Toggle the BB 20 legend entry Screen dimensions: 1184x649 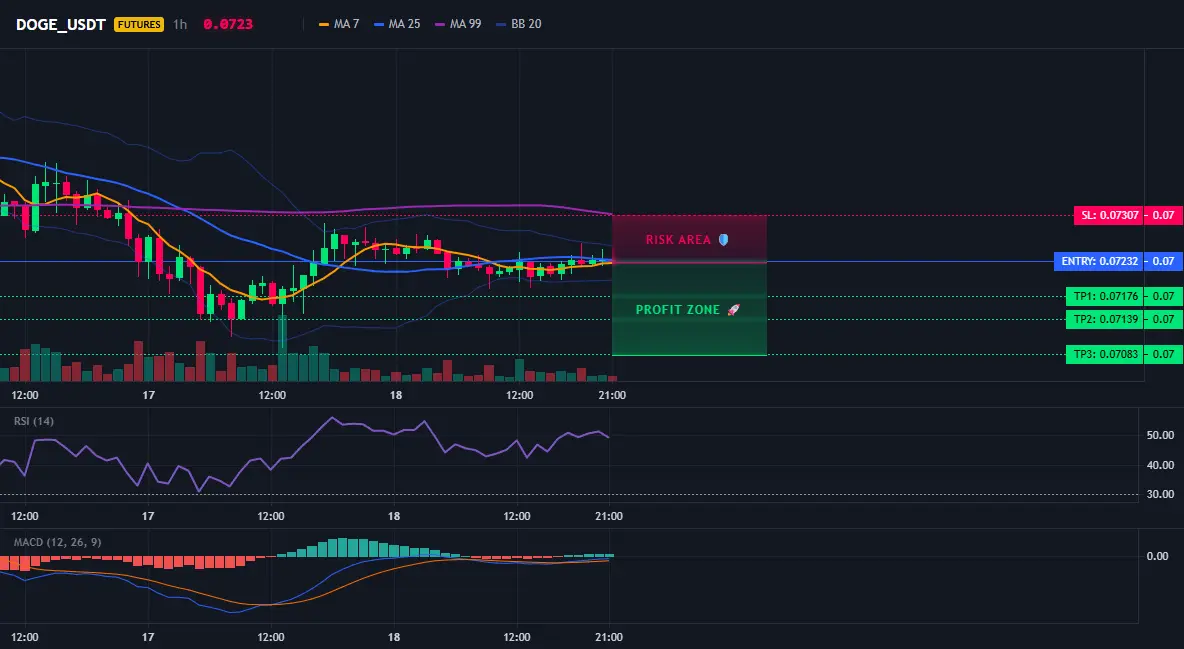pyautogui.click(x=519, y=24)
